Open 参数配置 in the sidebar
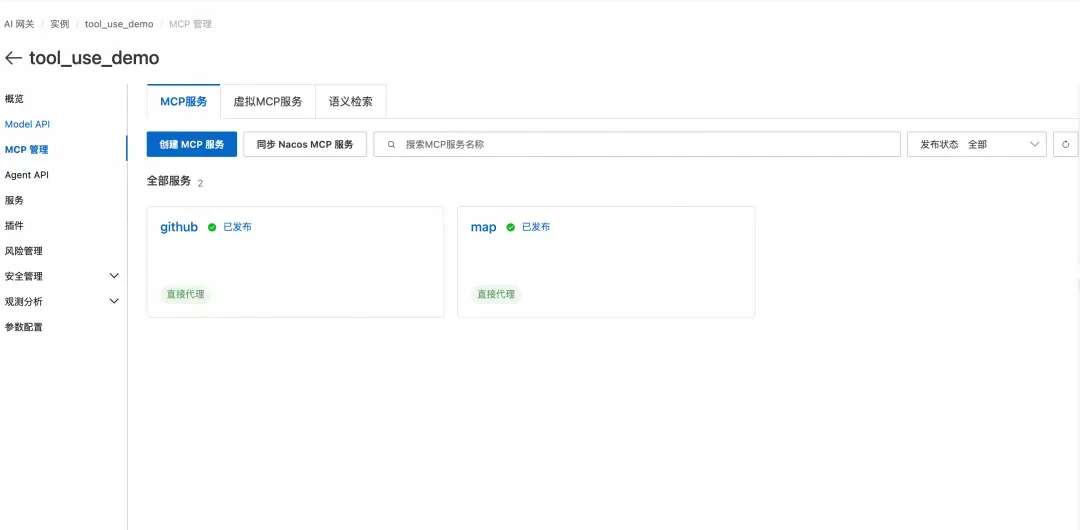Viewport: 1080px width, 530px height. pos(23,327)
